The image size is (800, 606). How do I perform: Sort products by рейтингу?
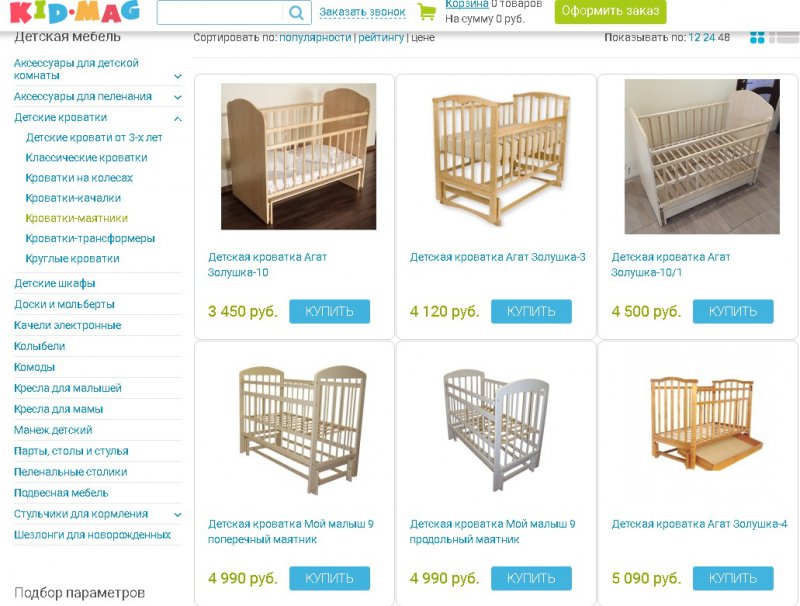tap(381, 37)
